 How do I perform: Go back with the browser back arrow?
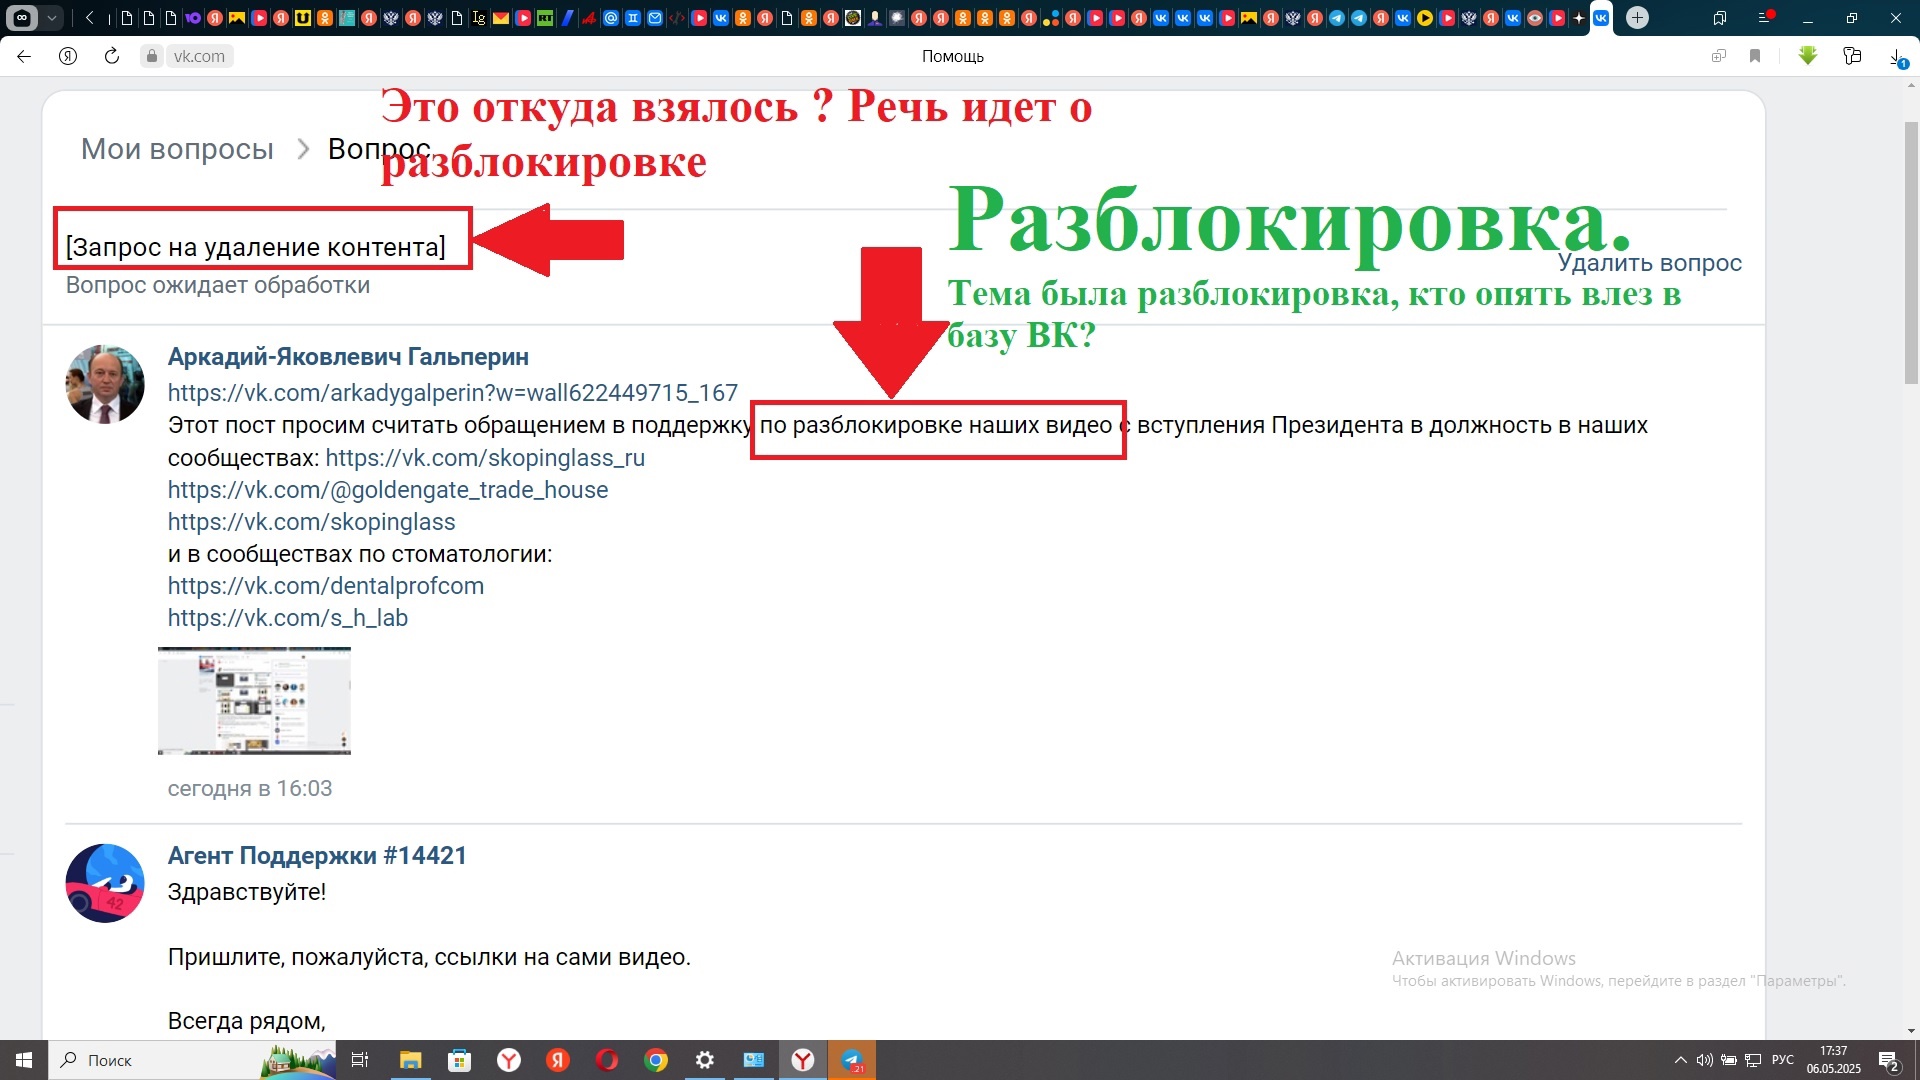(x=24, y=56)
